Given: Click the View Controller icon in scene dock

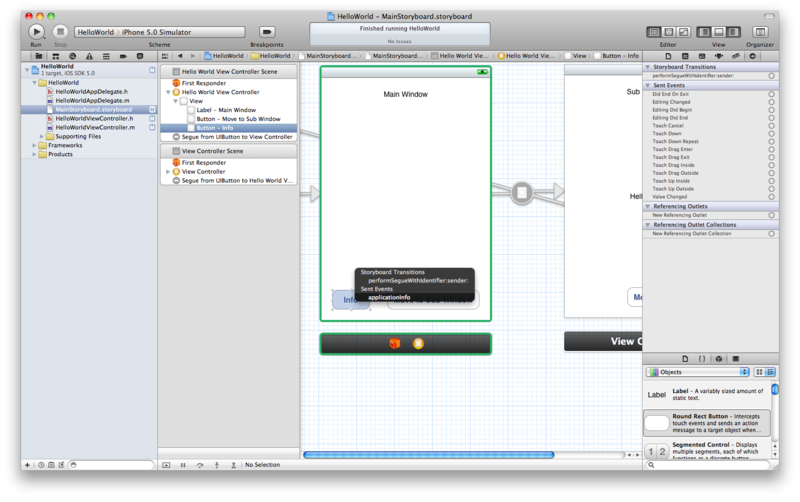Looking at the screenshot, I should pos(418,344).
